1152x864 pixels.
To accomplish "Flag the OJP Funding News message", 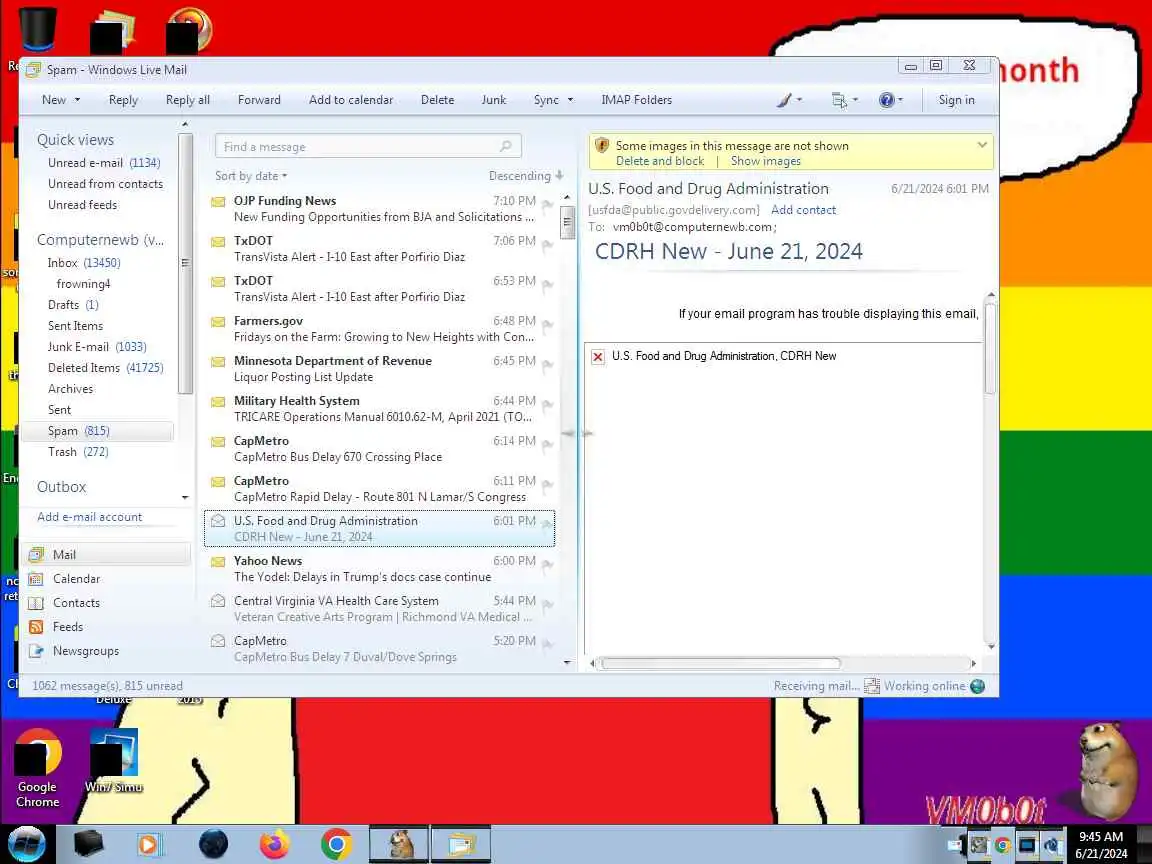I will coord(547,204).
